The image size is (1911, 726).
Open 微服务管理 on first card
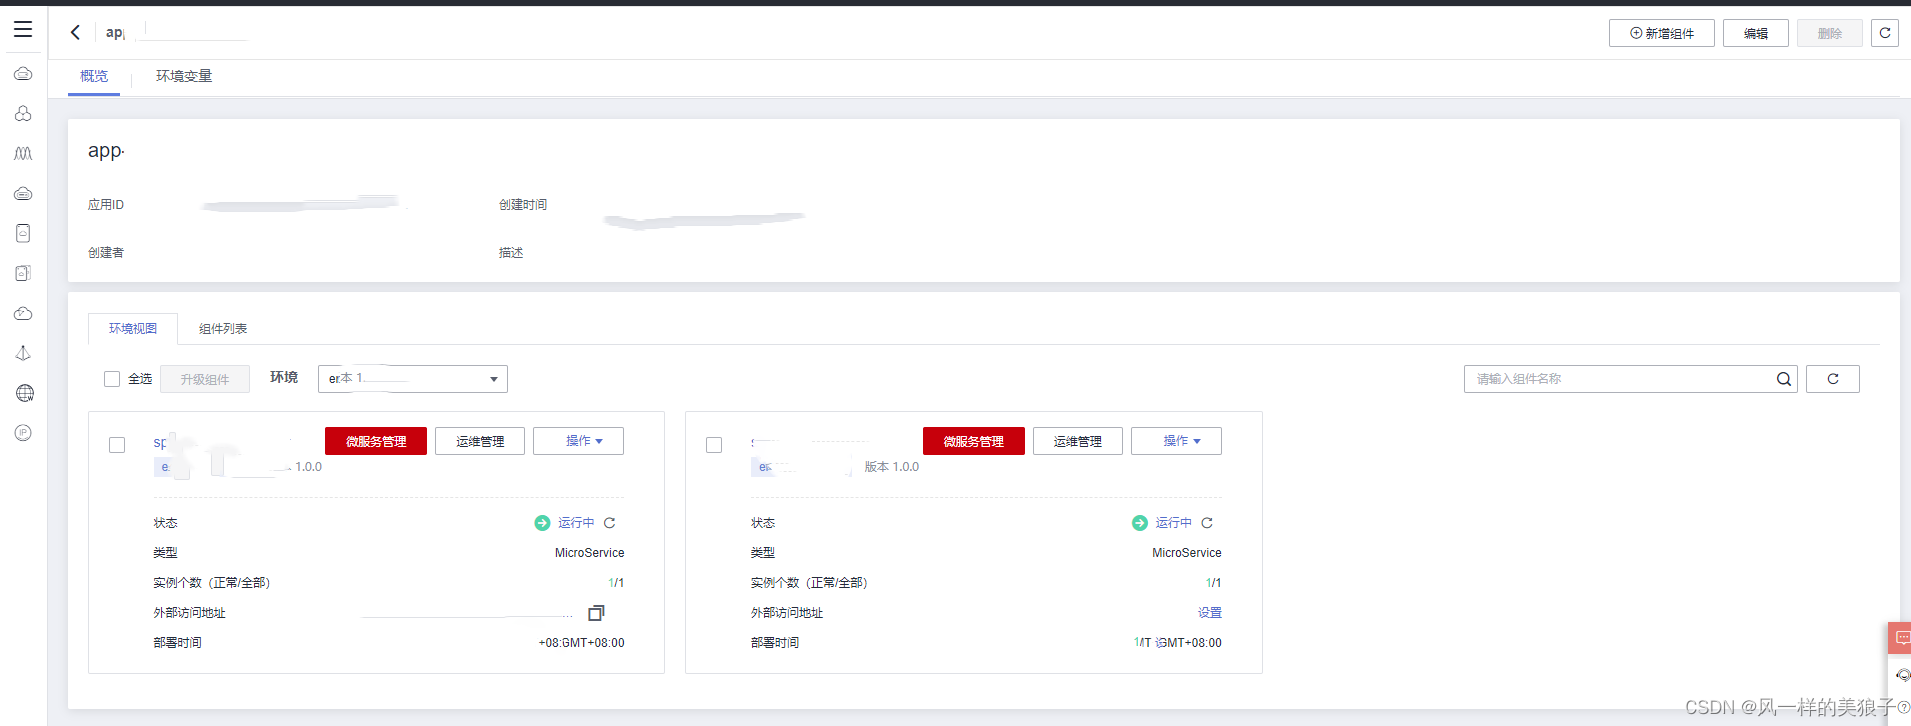click(376, 441)
